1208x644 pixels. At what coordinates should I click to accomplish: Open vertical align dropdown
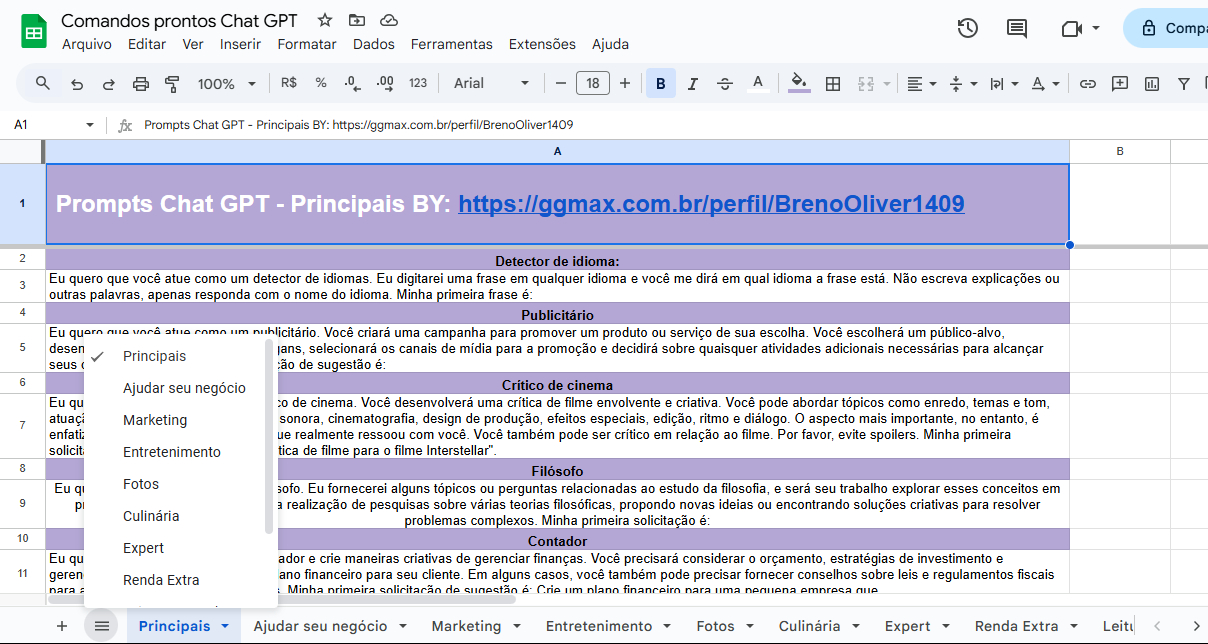(962, 84)
